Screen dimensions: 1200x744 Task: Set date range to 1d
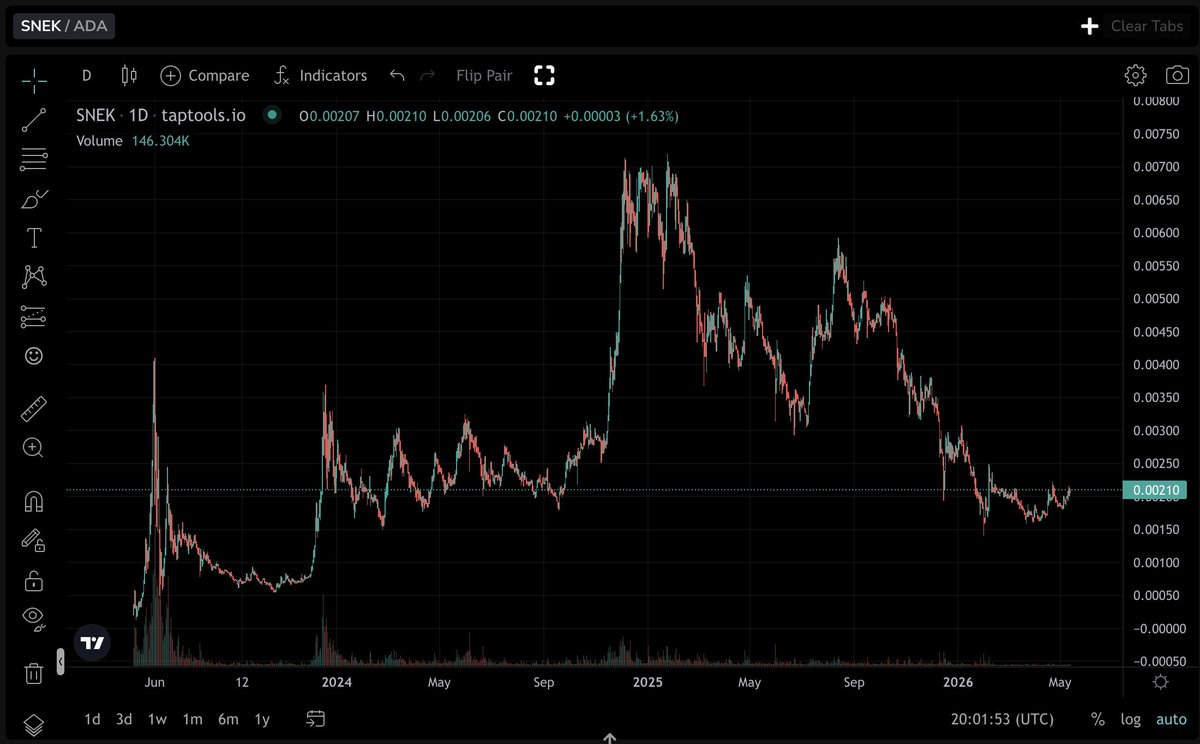point(92,719)
